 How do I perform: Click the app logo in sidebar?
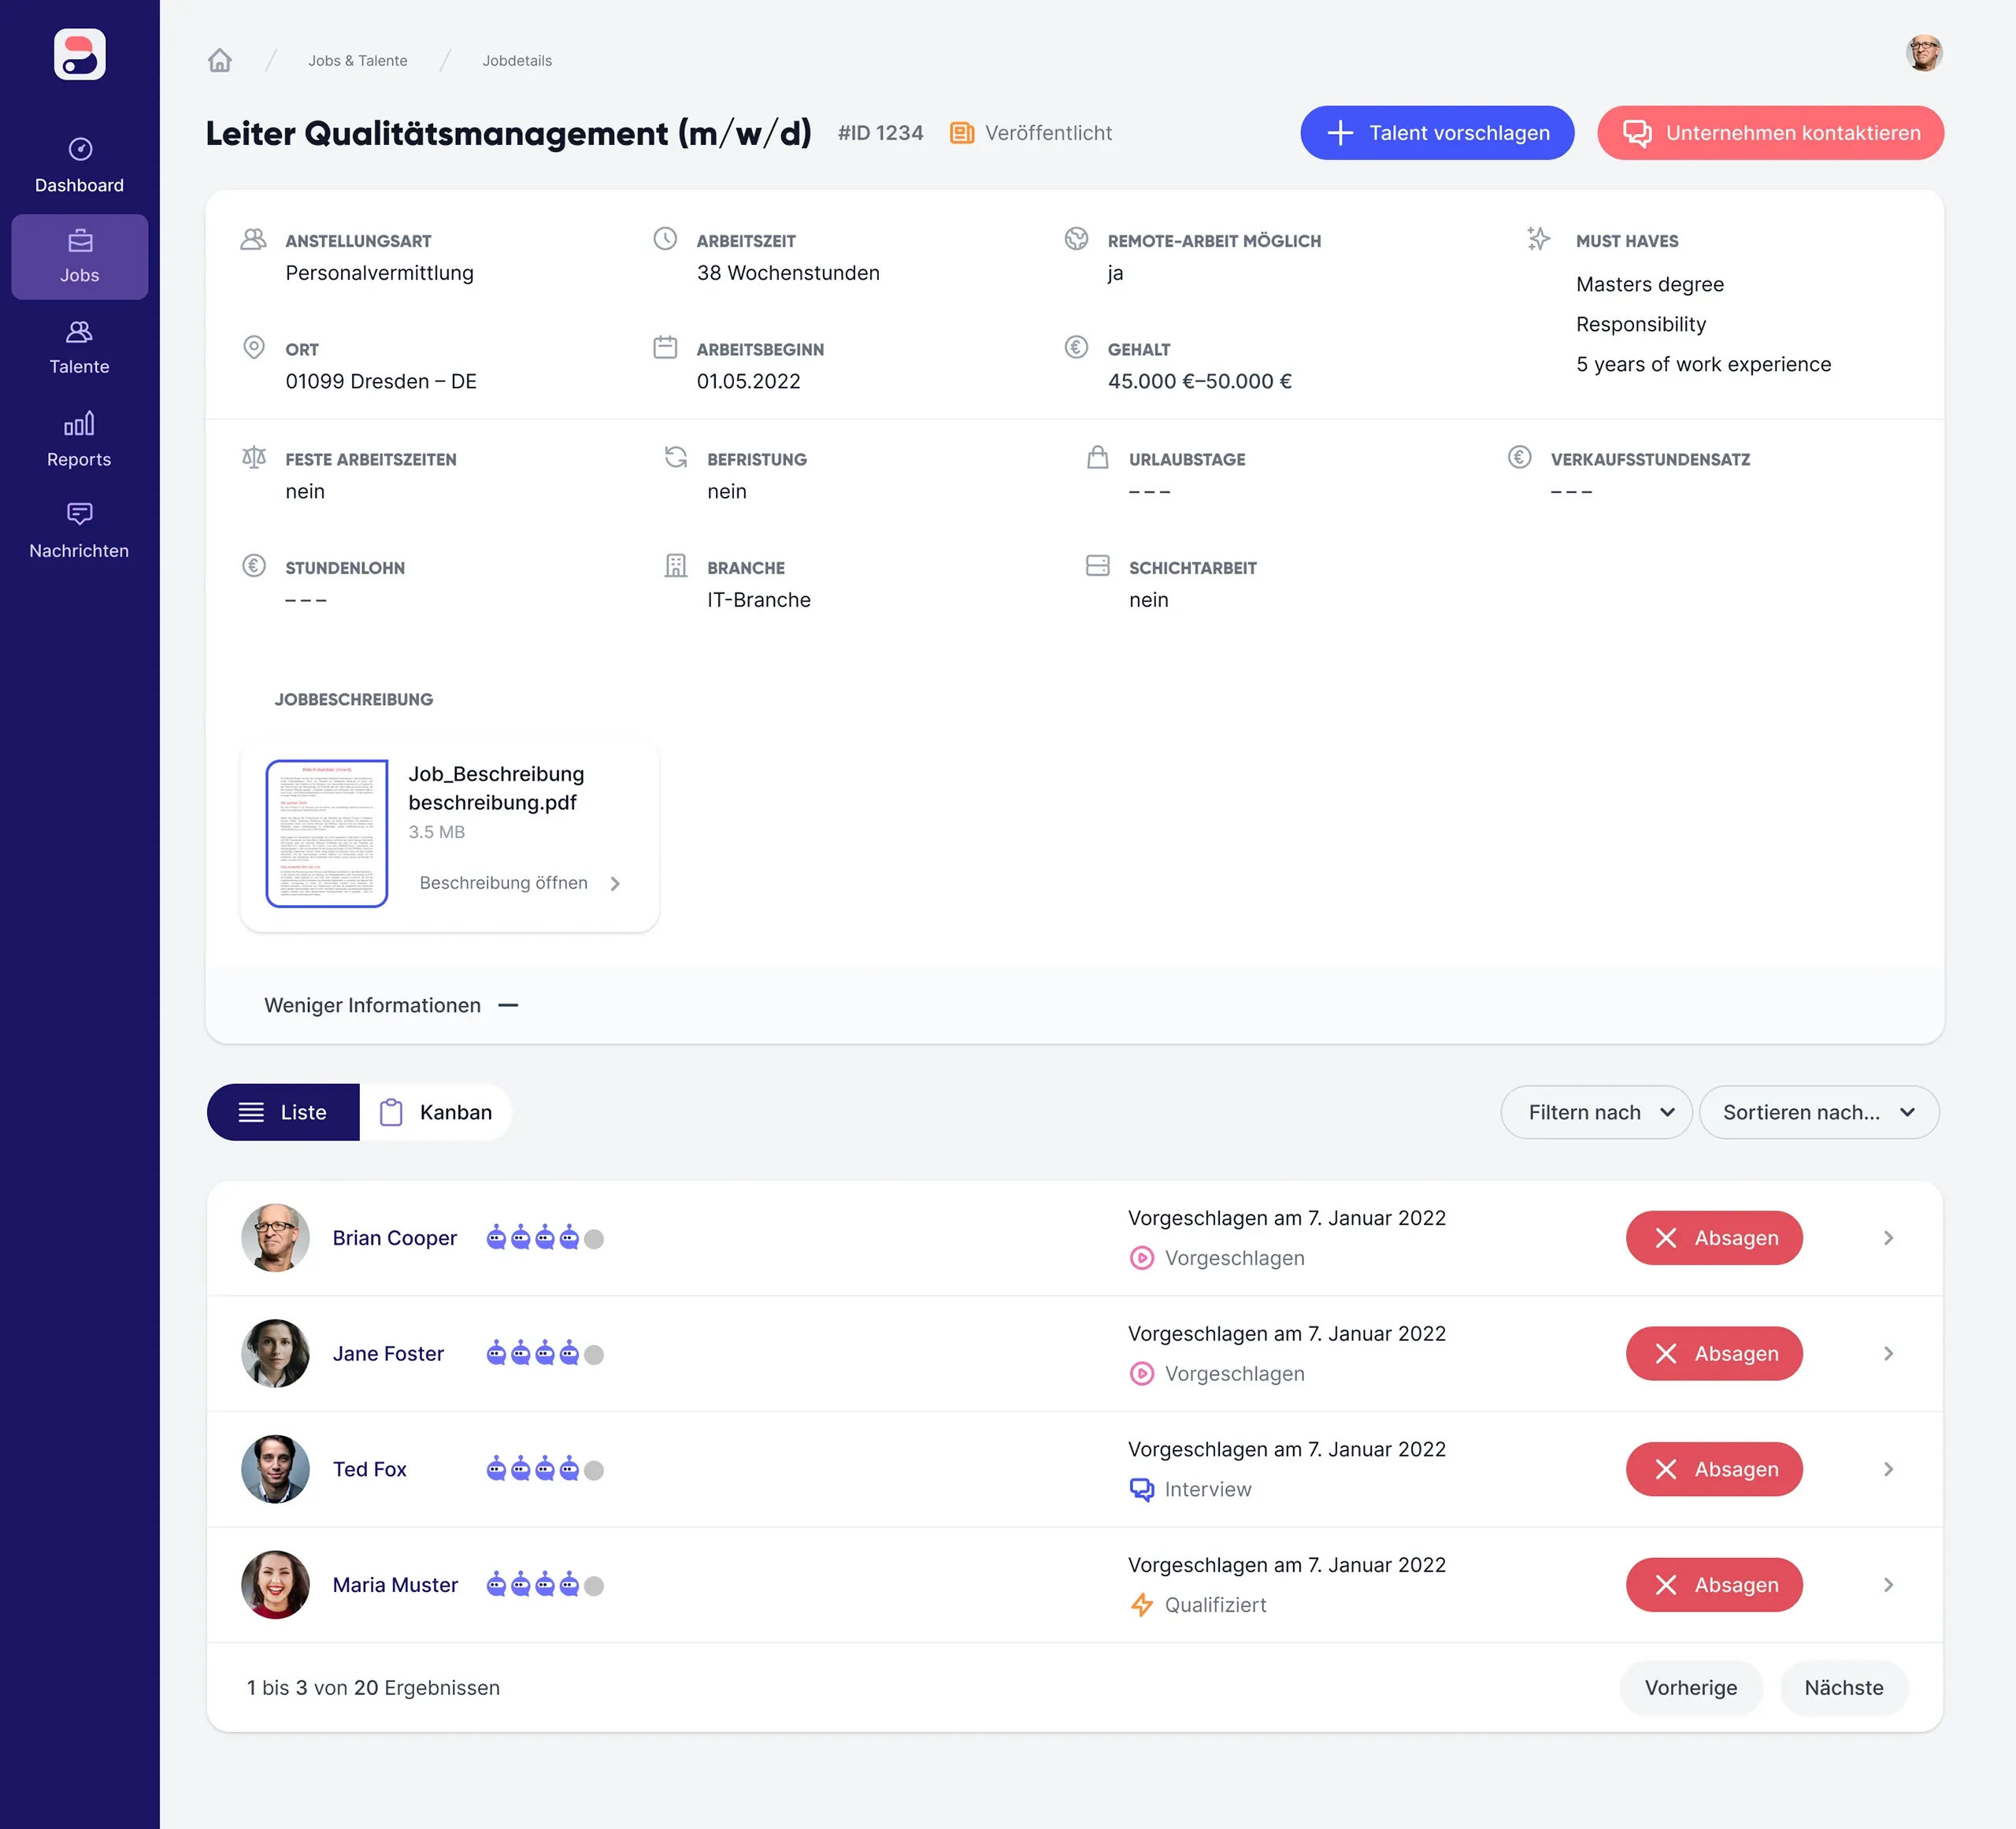pyautogui.click(x=79, y=54)
